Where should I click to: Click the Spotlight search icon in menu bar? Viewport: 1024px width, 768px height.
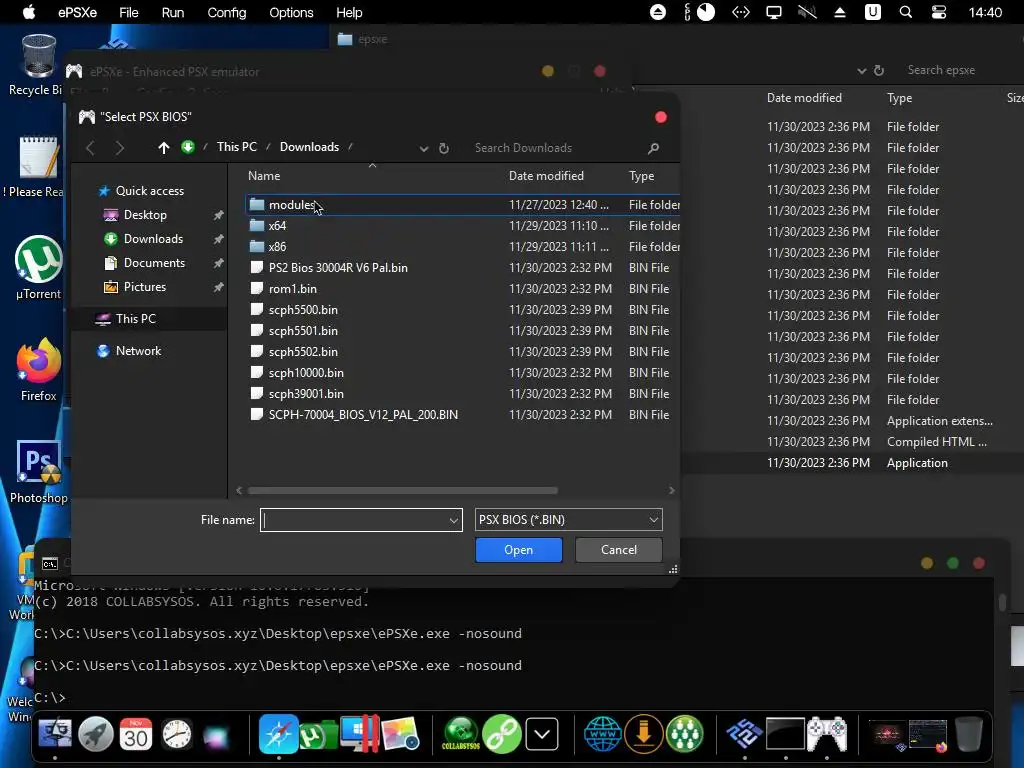pos(906,12)
